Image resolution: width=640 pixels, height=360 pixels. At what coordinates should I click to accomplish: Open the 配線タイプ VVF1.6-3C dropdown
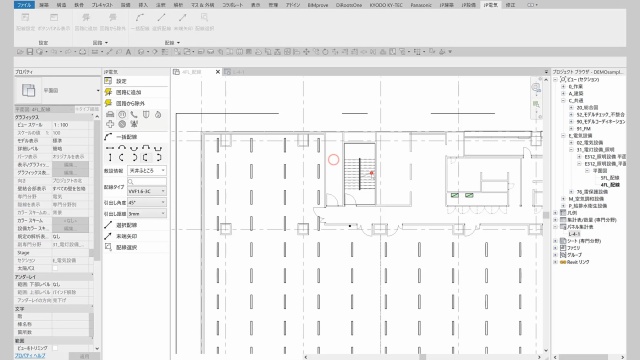(147, 191)
